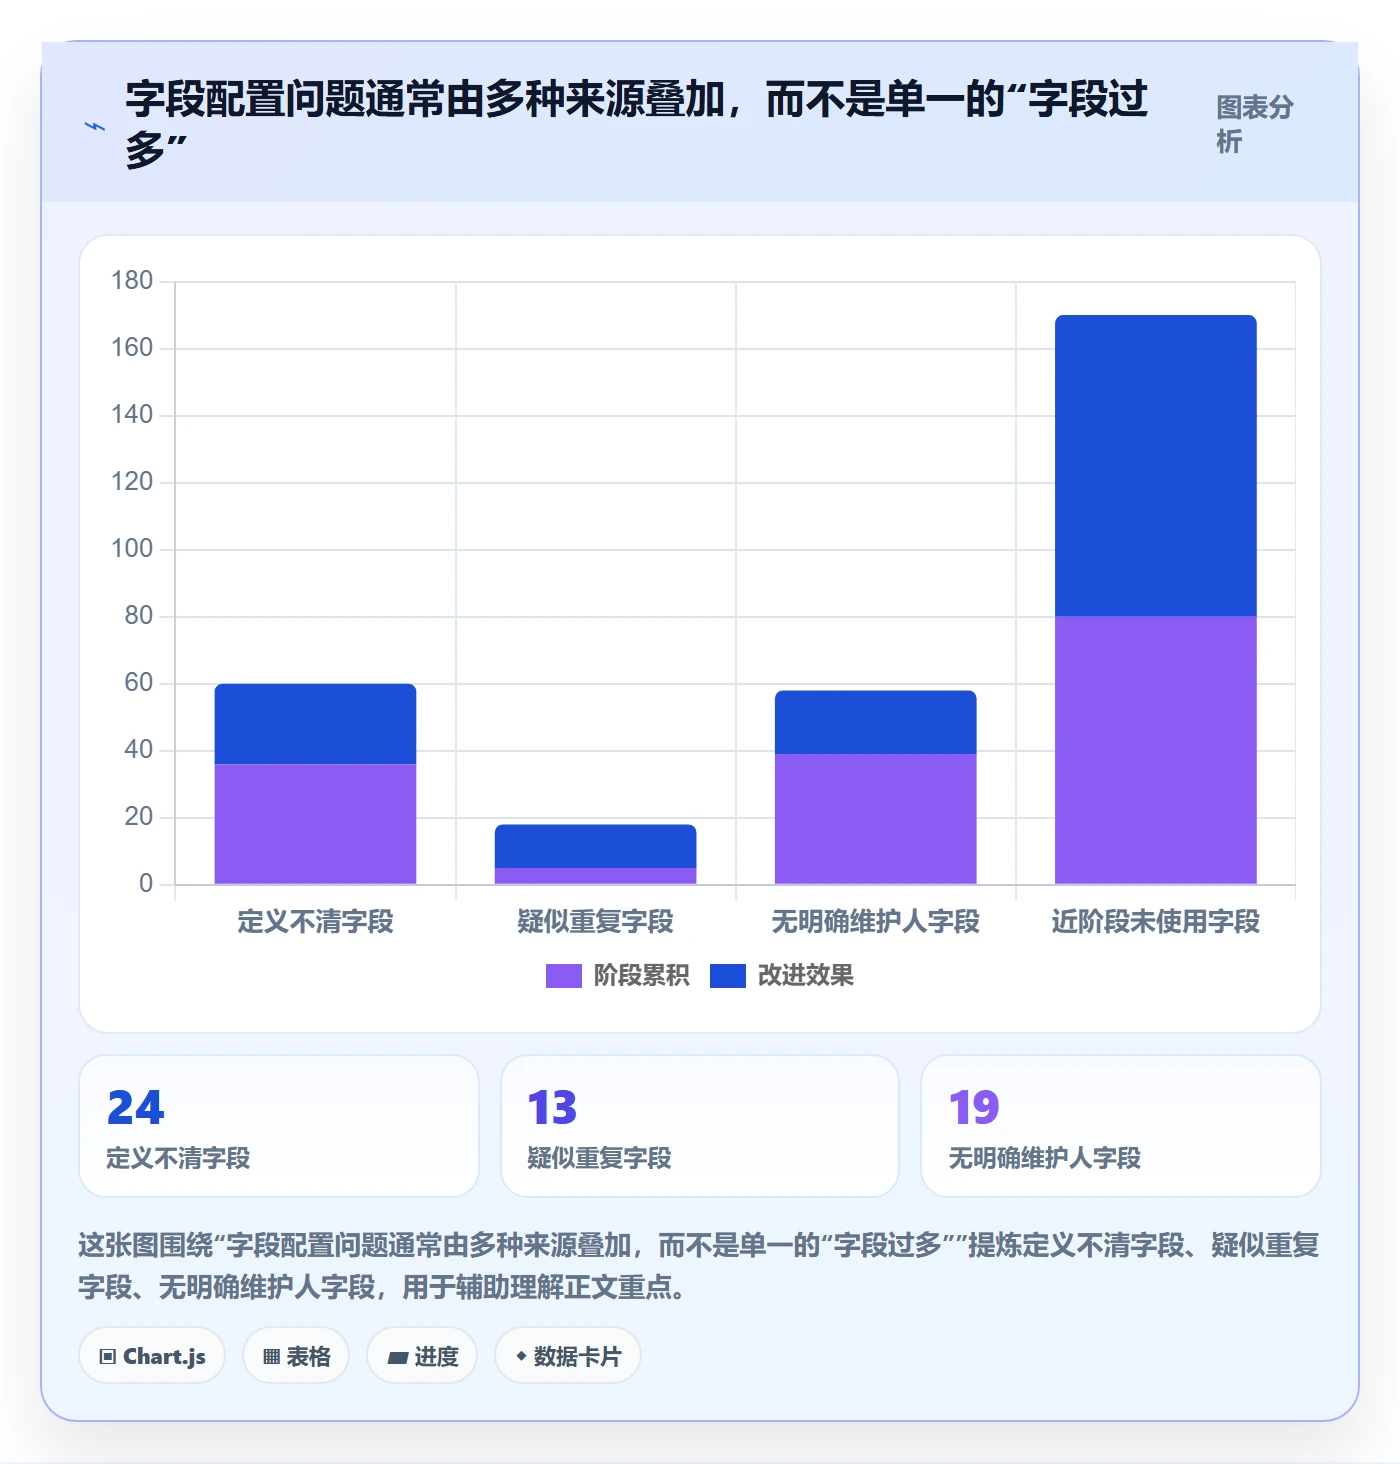Click the purple segment of 近阶段未使用字段 bar
Screen dimensions: 1400x1464
pos(1156,750)
